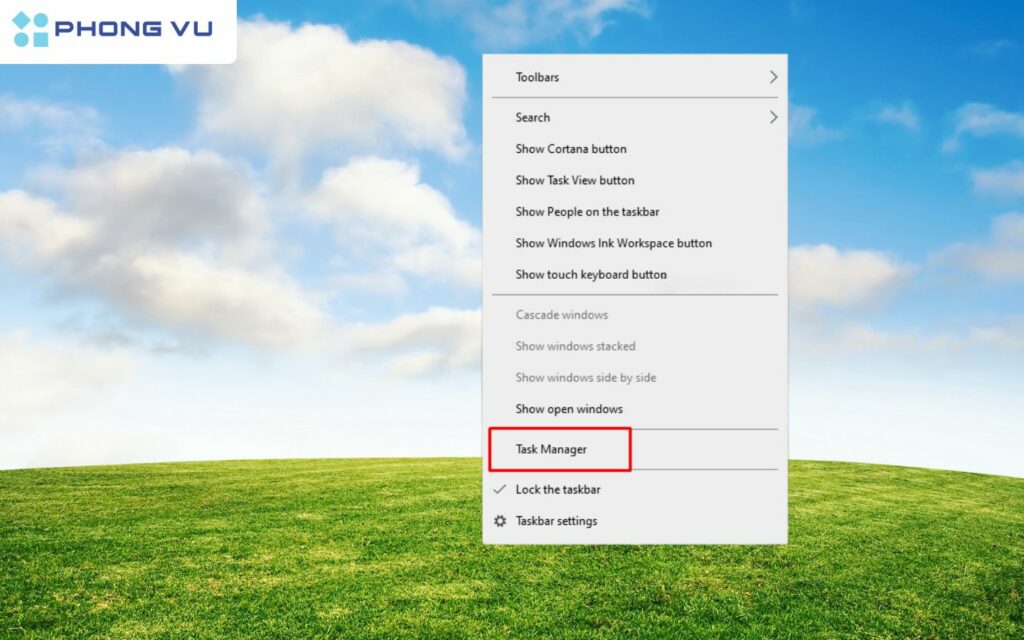This screenshot has width=1024, height=640.
Task: Toggle Show Cortana button option
Action: pos(571,149)
